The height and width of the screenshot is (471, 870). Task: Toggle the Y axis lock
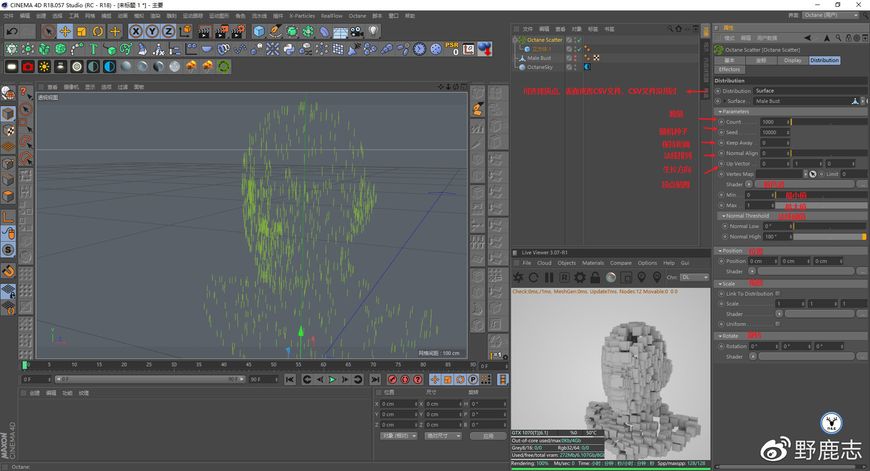152,31
